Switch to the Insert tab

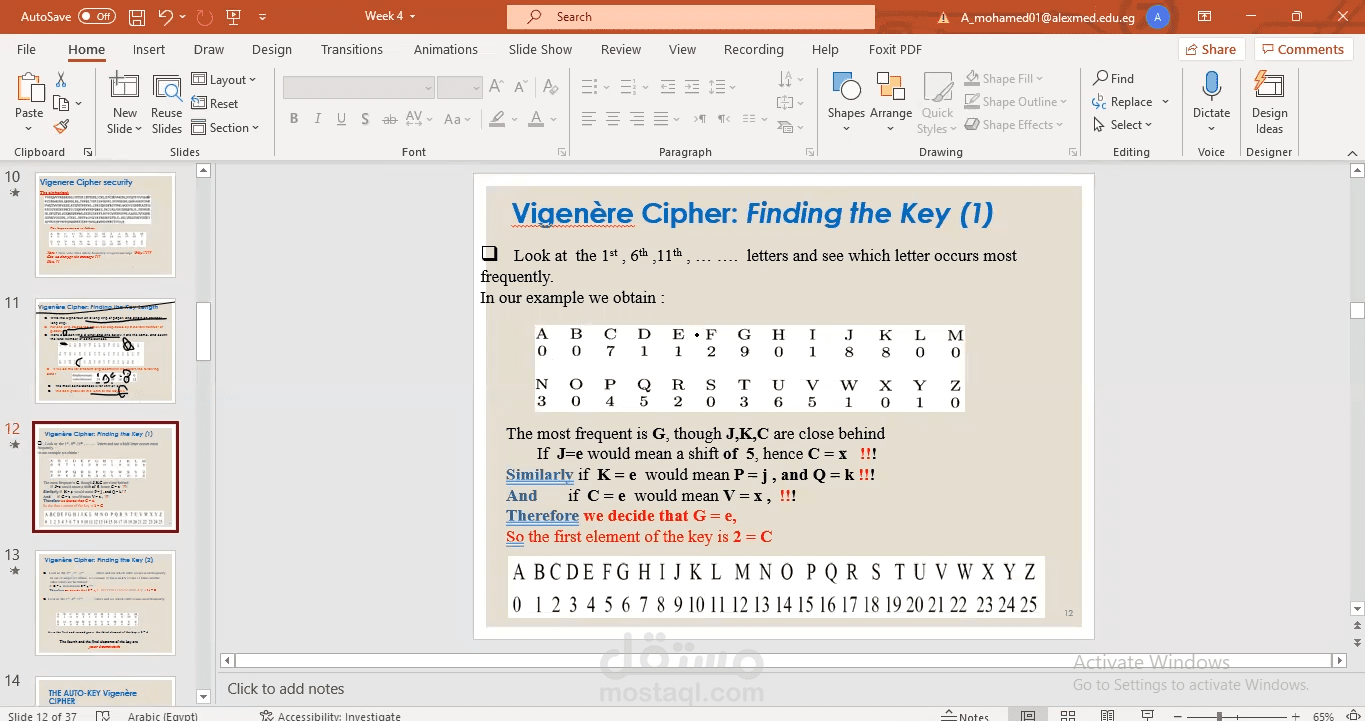point(149,49)
